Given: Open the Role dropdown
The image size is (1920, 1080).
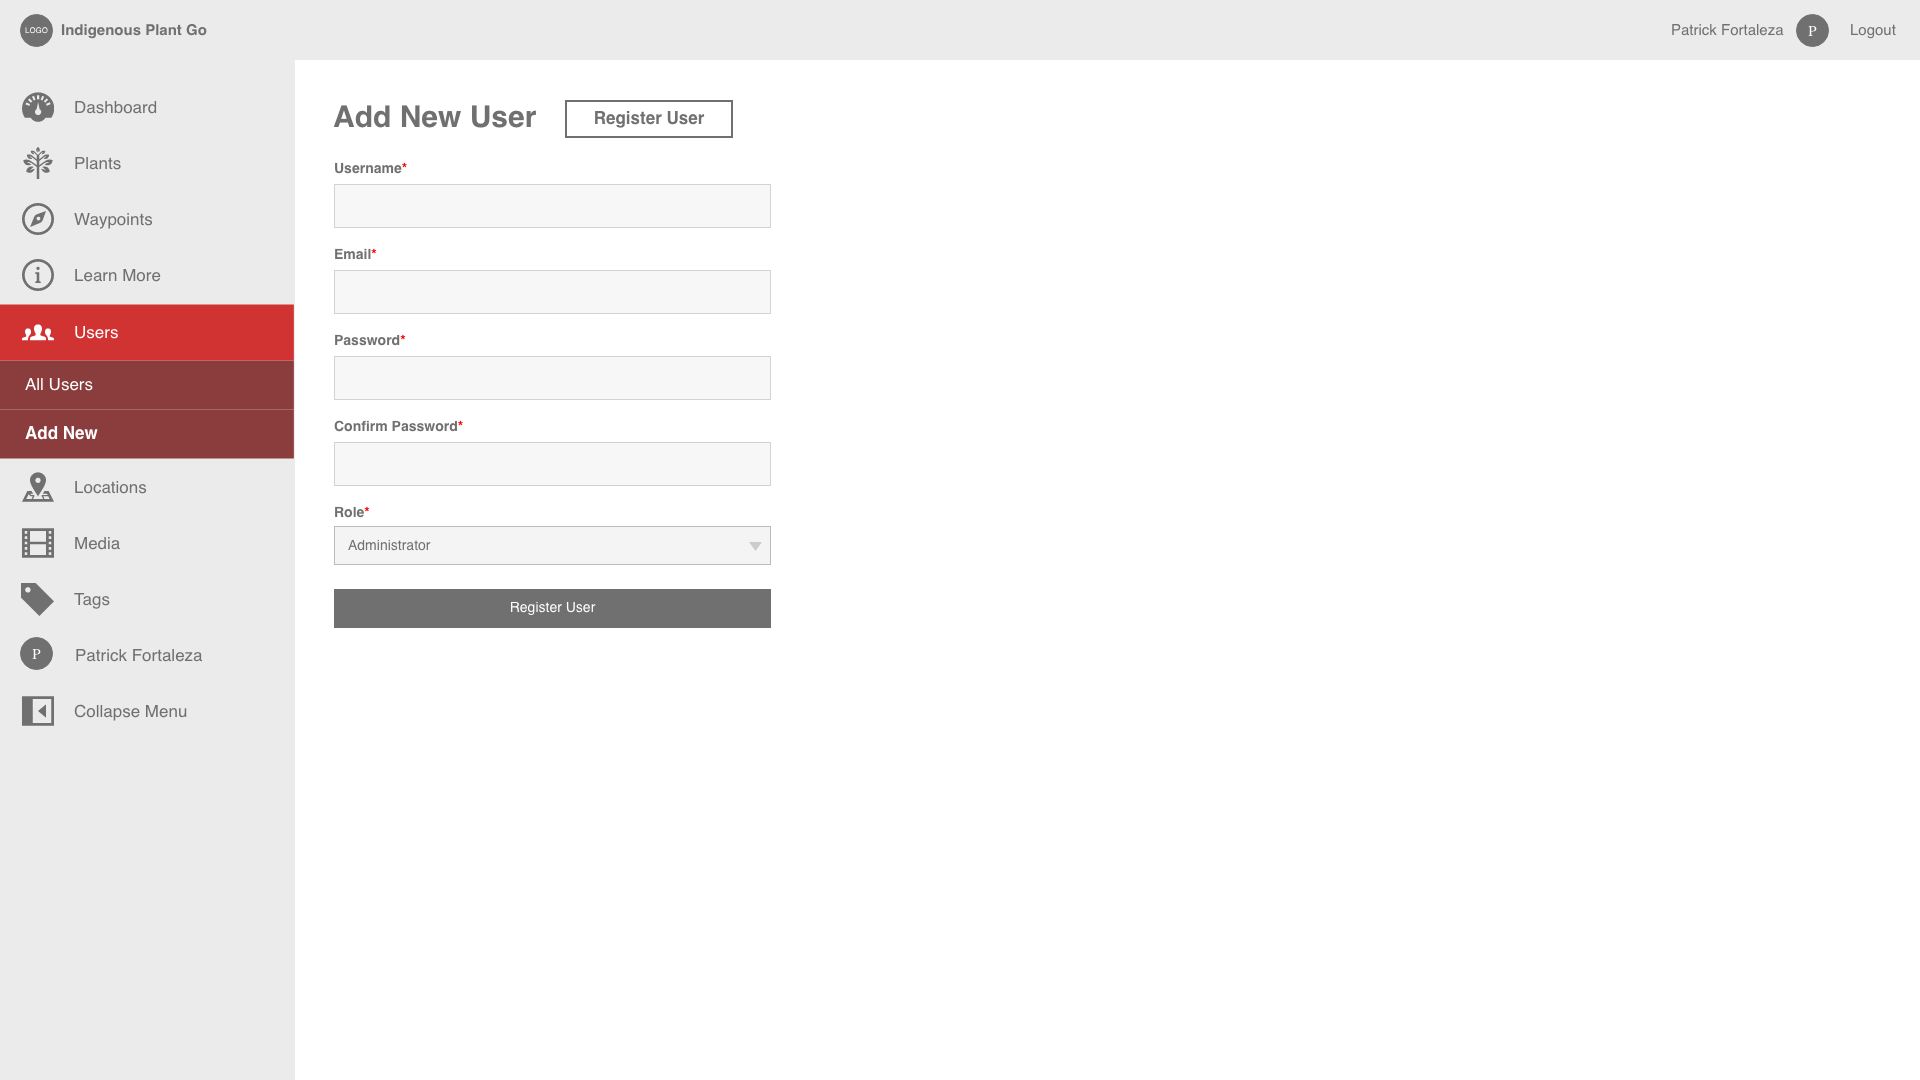Looking at the screenshot, I should (540, 546).
